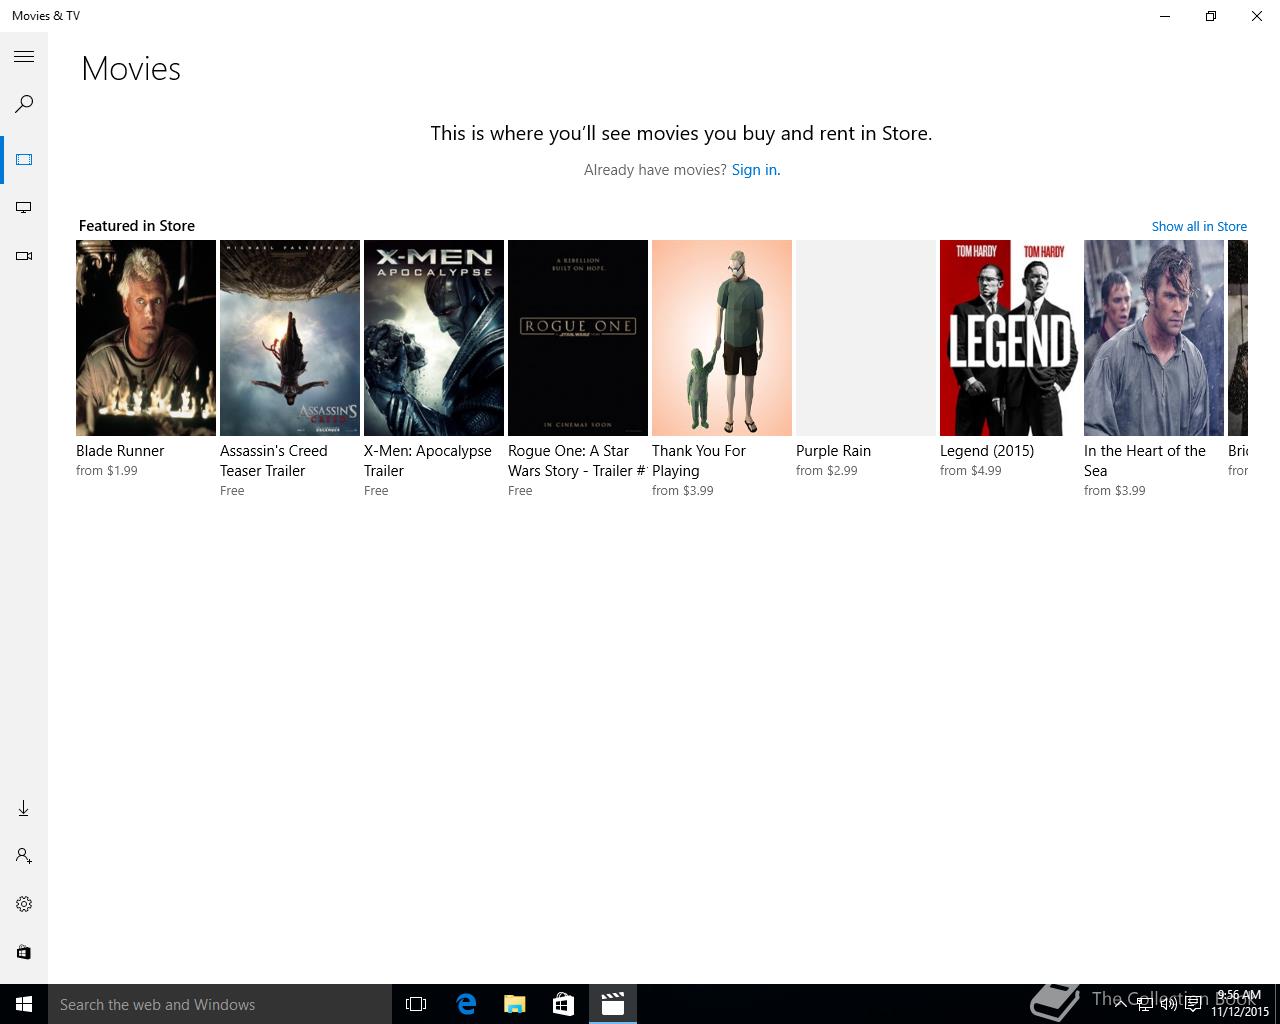This screenshot has height=1024, width=1280.
Task: Click Assassin's Creed Teaser Trailer title text
Action: pos(274,461)
